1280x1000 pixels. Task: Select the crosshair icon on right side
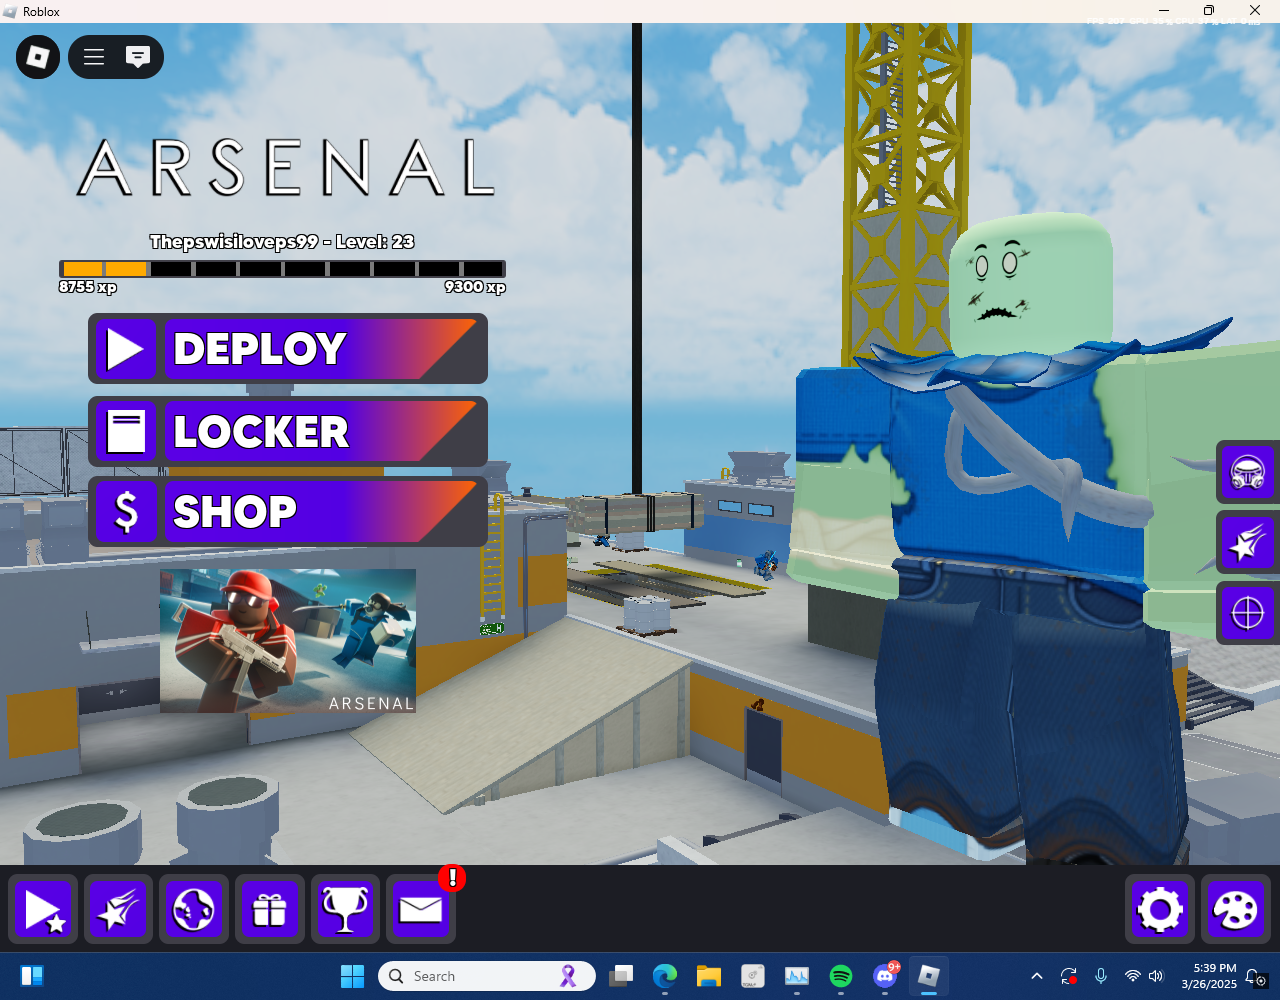tap(1247, 613)
